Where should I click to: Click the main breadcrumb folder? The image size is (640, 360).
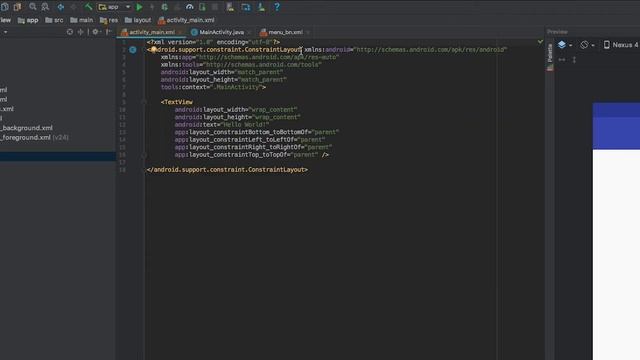(82, 20)
